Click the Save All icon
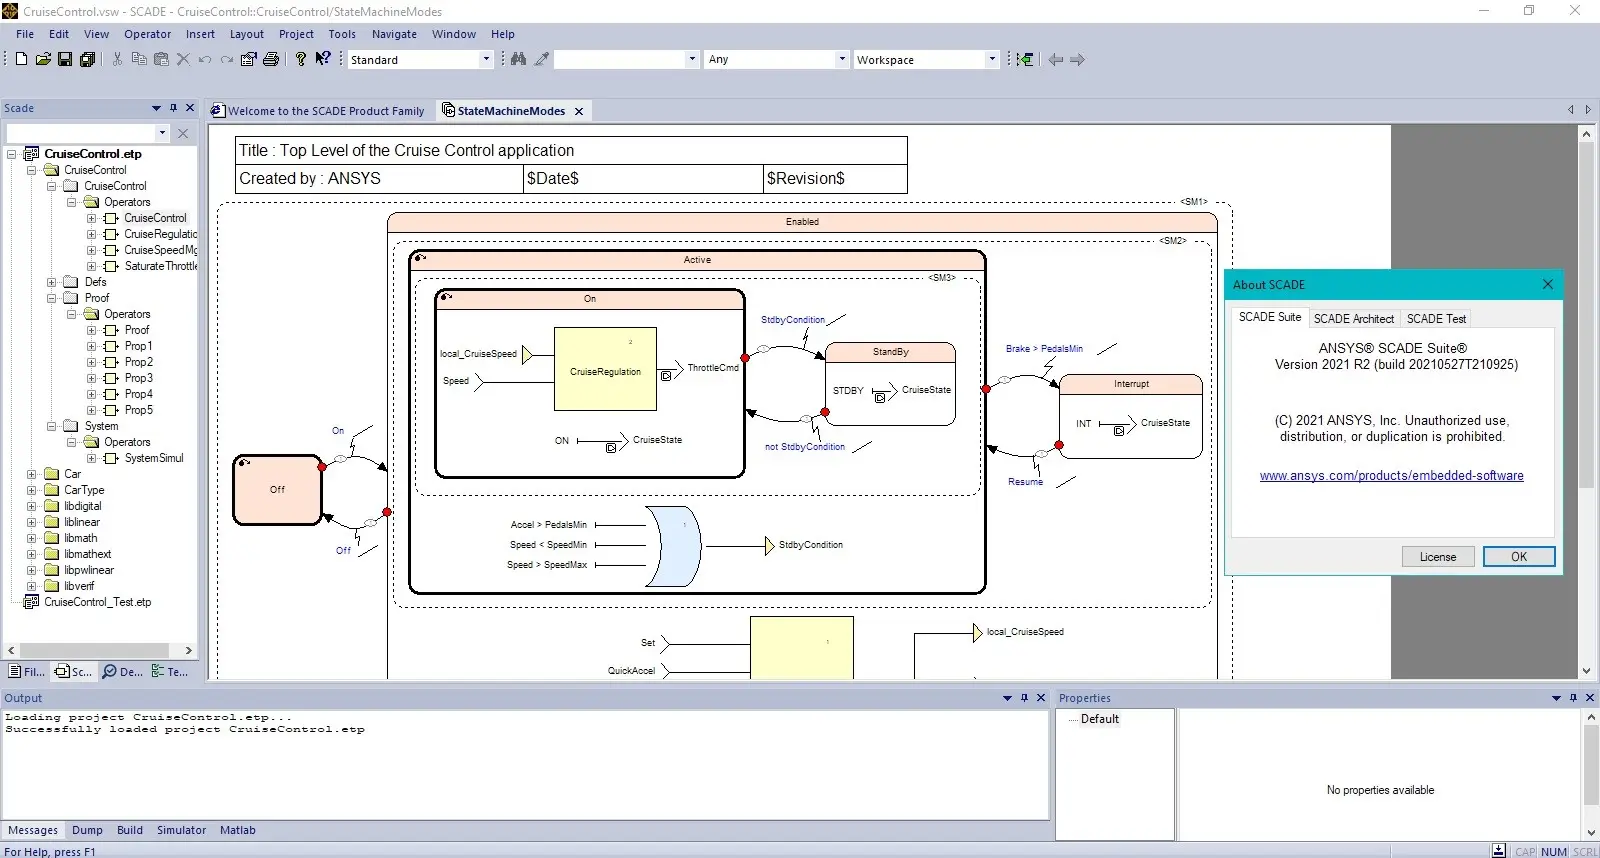The width and height of the screenshot is (1600, 858). coord(87,59)
